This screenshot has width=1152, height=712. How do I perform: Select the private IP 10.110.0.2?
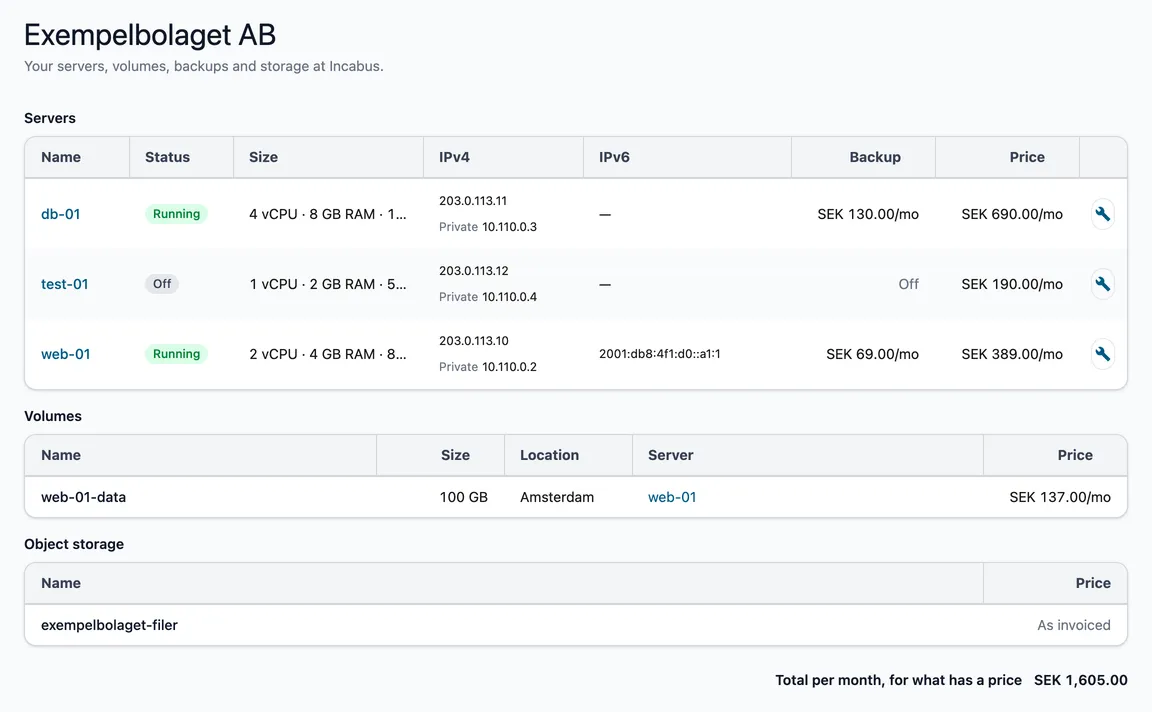coord(509,366)
